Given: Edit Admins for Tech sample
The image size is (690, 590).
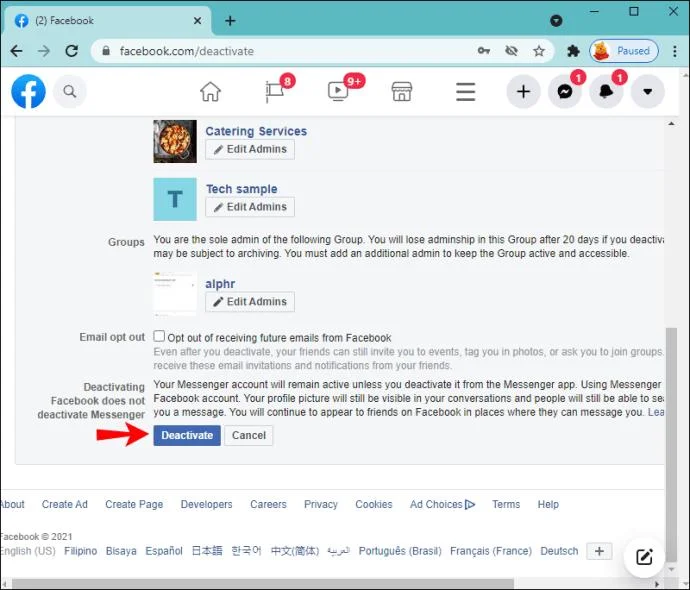Looking at the screenshot, I should coord(250,207).
